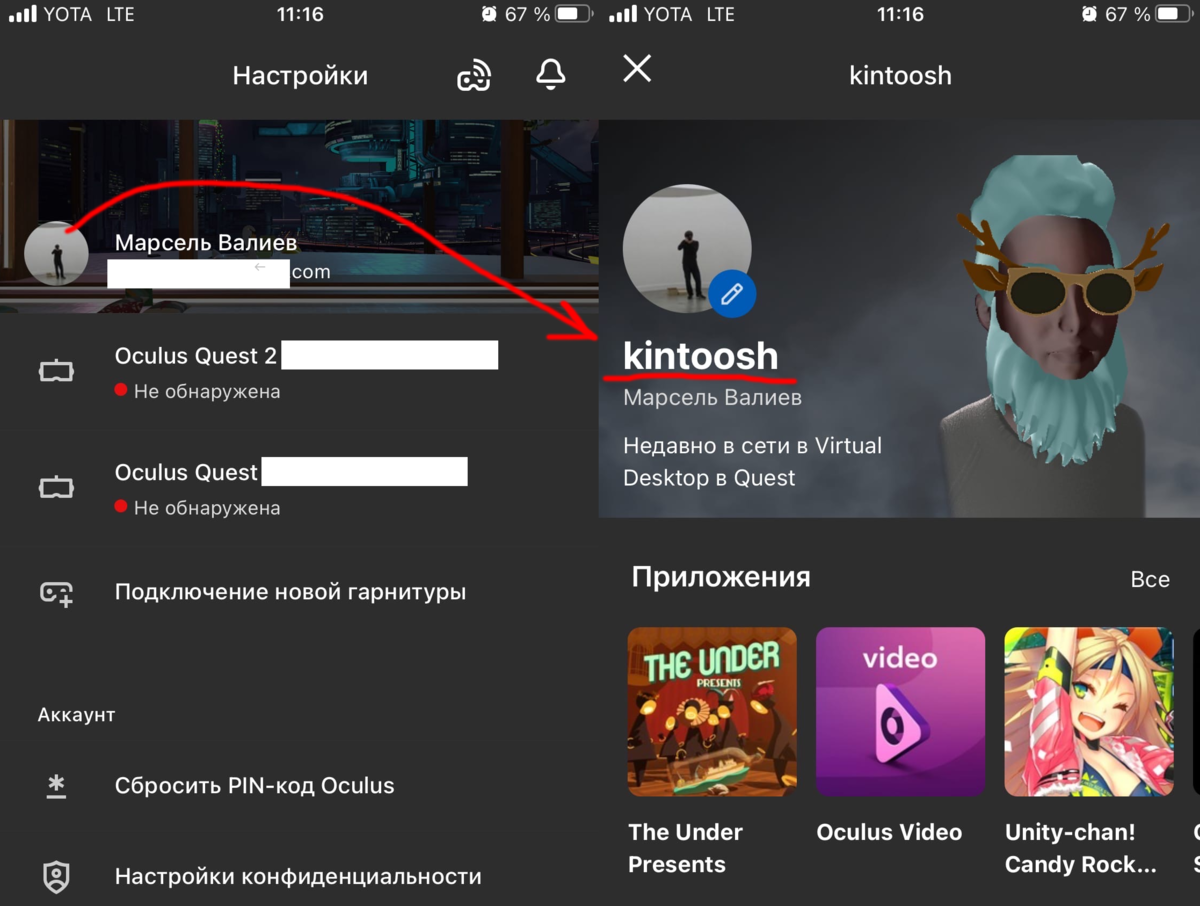Tap the kintoosh username heading
1200x906 pixels.
click(x=700, y=356)
